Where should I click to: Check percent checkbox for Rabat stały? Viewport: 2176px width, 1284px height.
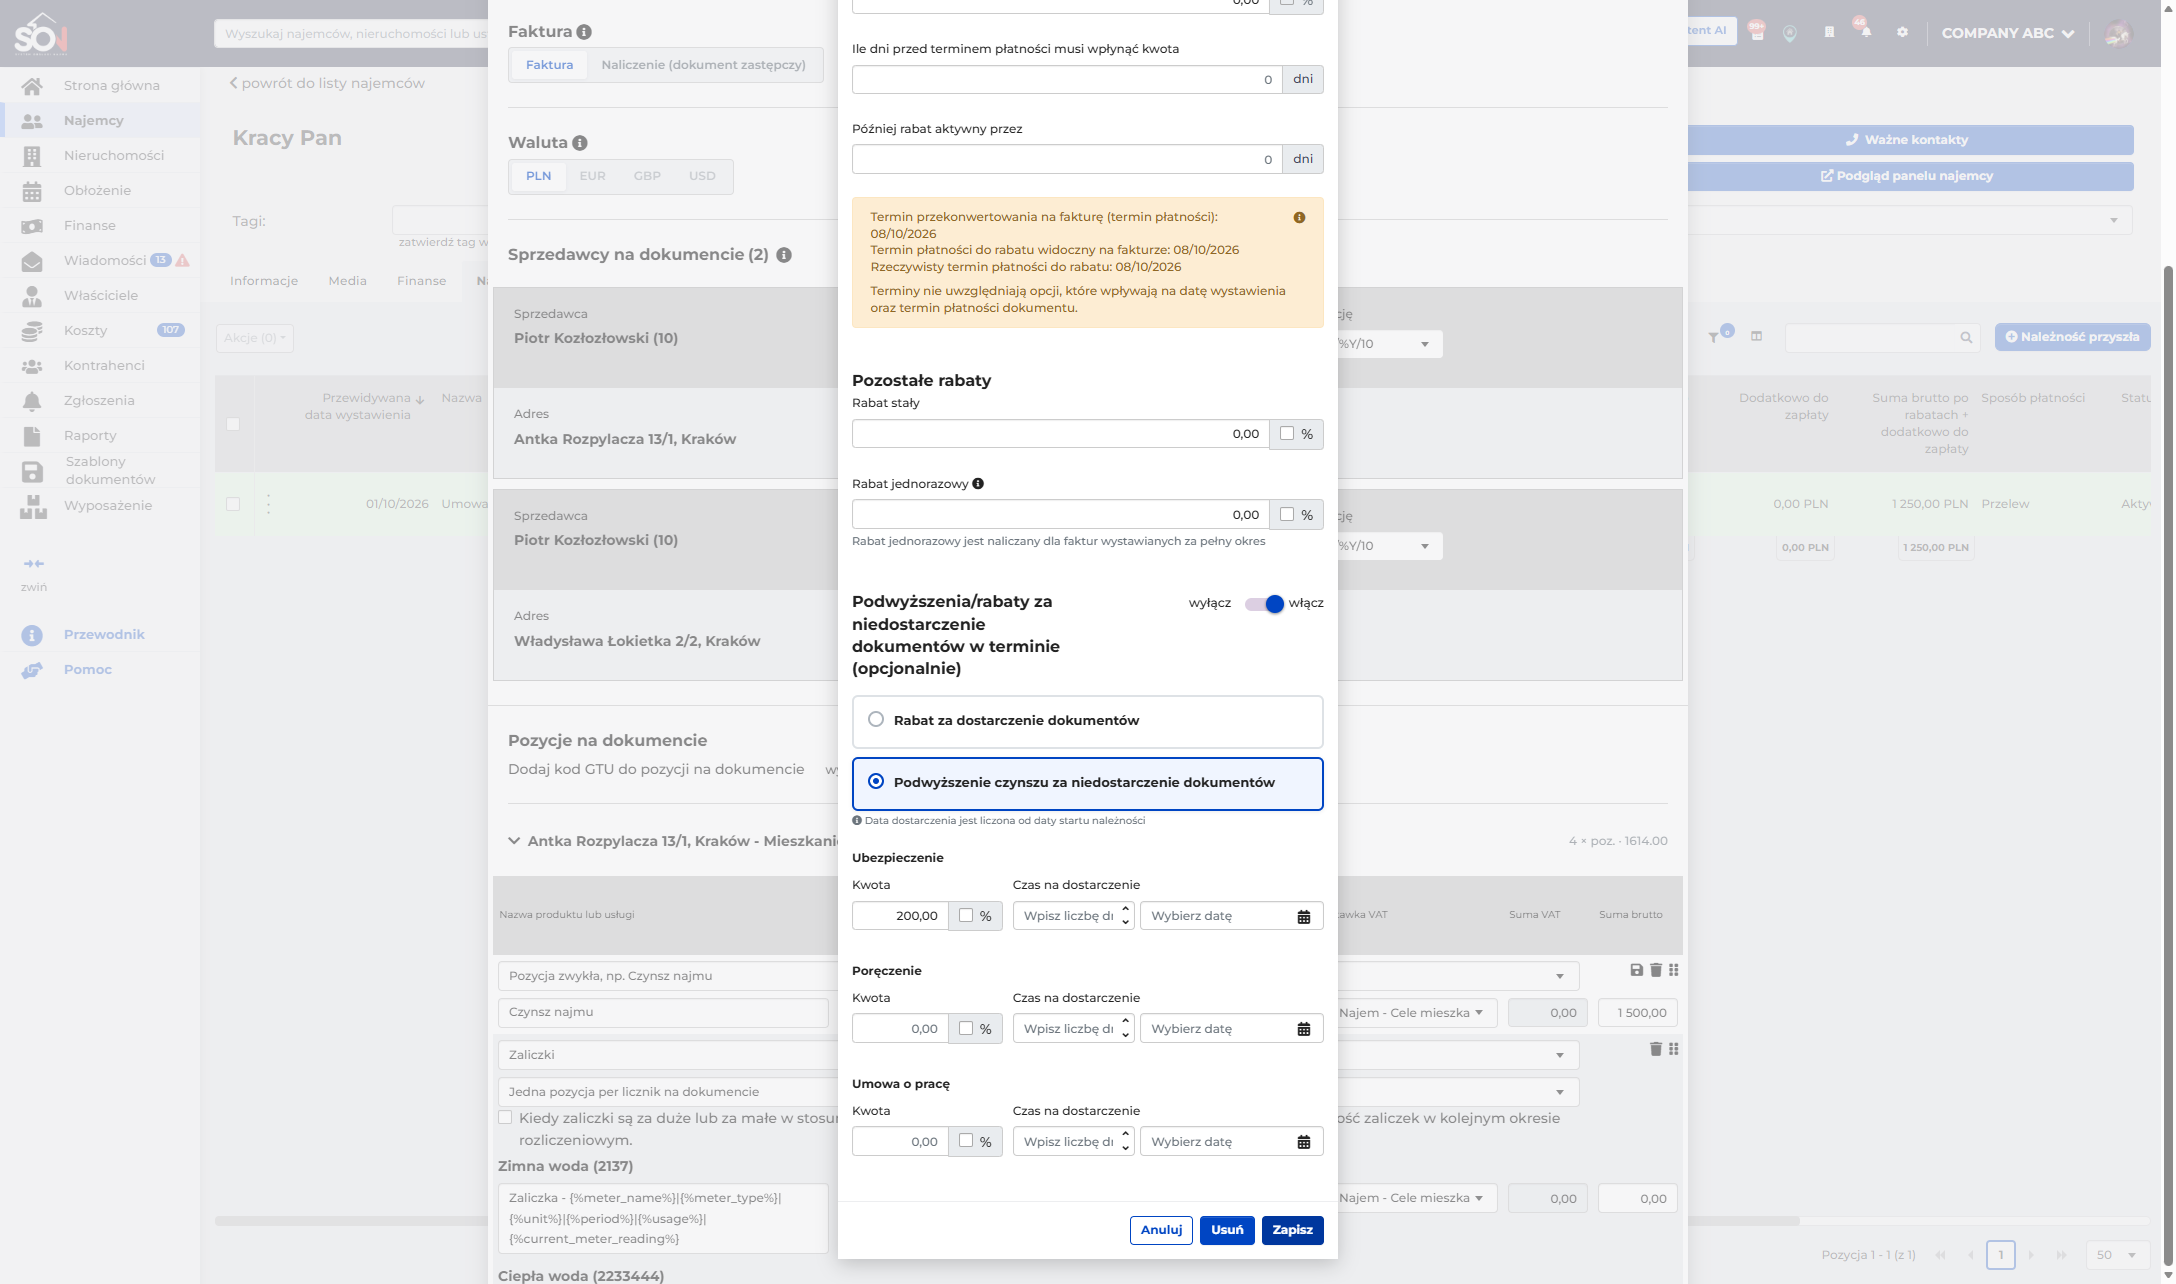pyautogui.click(x=1287, y=434)
